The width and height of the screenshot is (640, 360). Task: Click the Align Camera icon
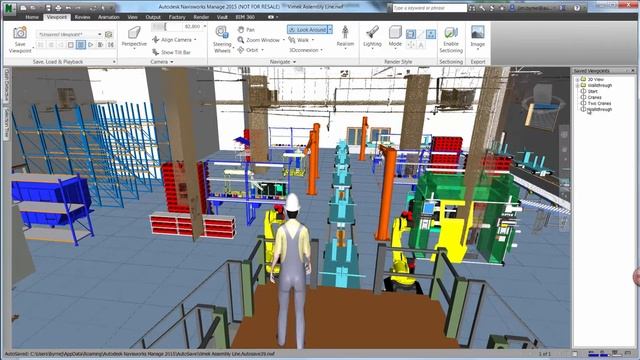click(156, 40)
